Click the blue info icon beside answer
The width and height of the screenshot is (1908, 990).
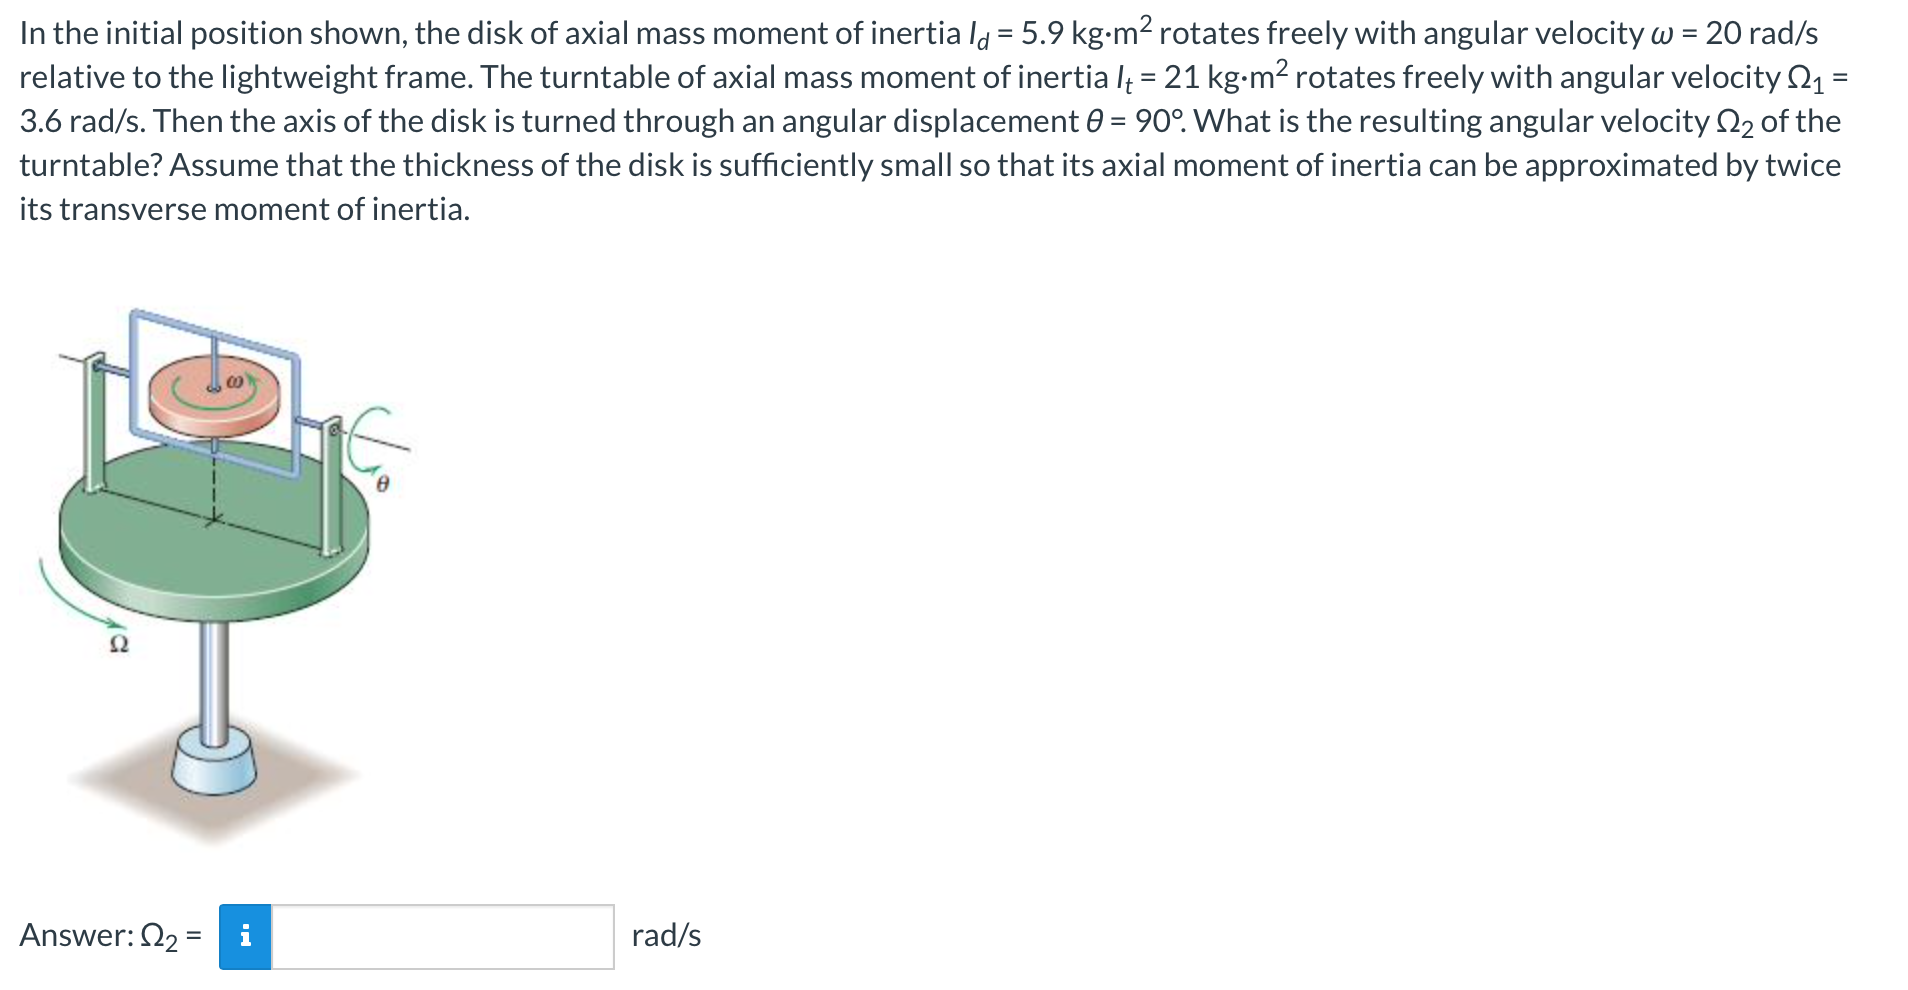(x=245, y=937)
